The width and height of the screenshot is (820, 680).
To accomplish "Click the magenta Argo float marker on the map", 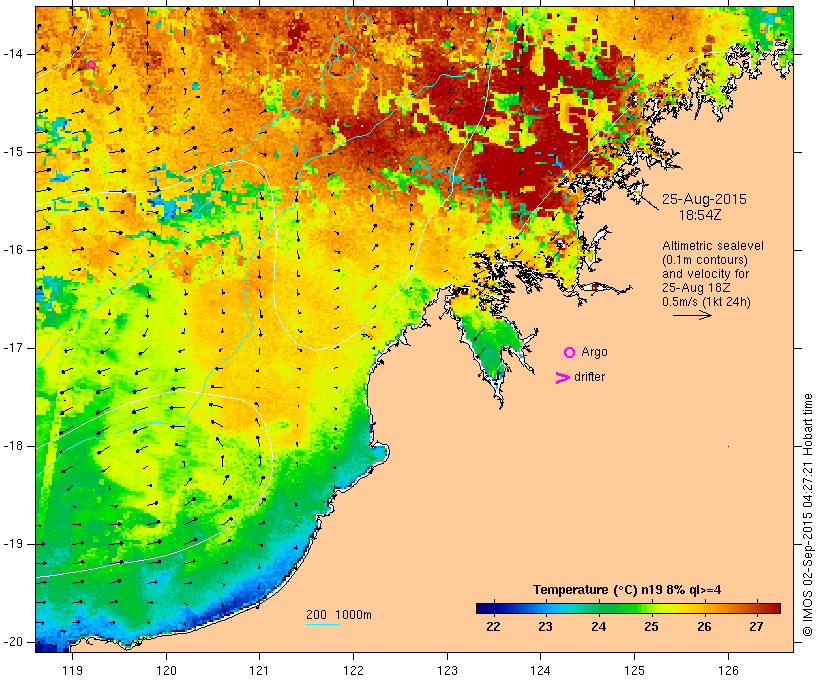I will click(x=92, y=65).
